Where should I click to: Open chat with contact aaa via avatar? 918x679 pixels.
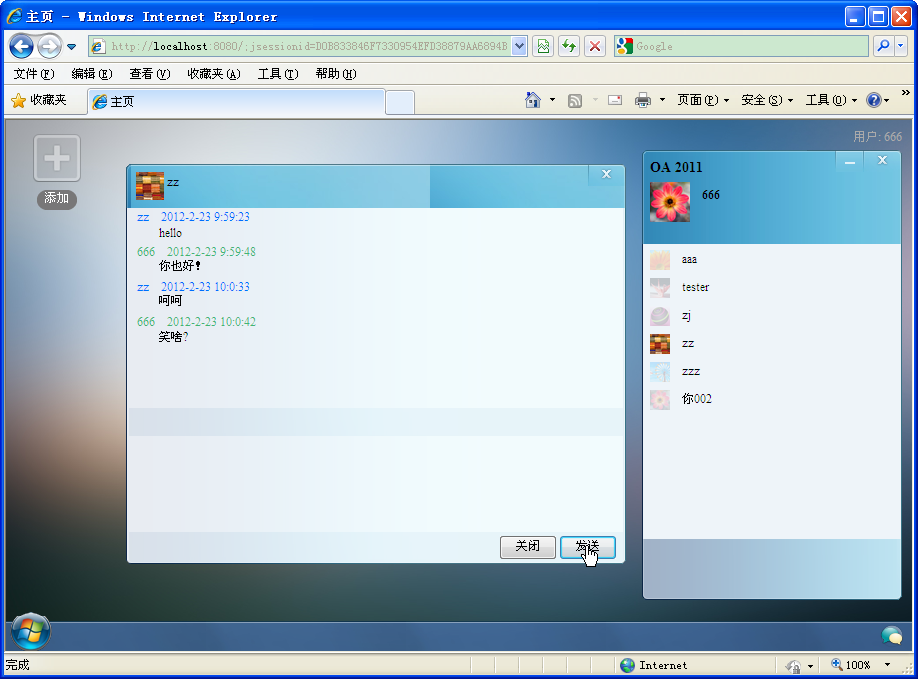click(x=661, y=259)
